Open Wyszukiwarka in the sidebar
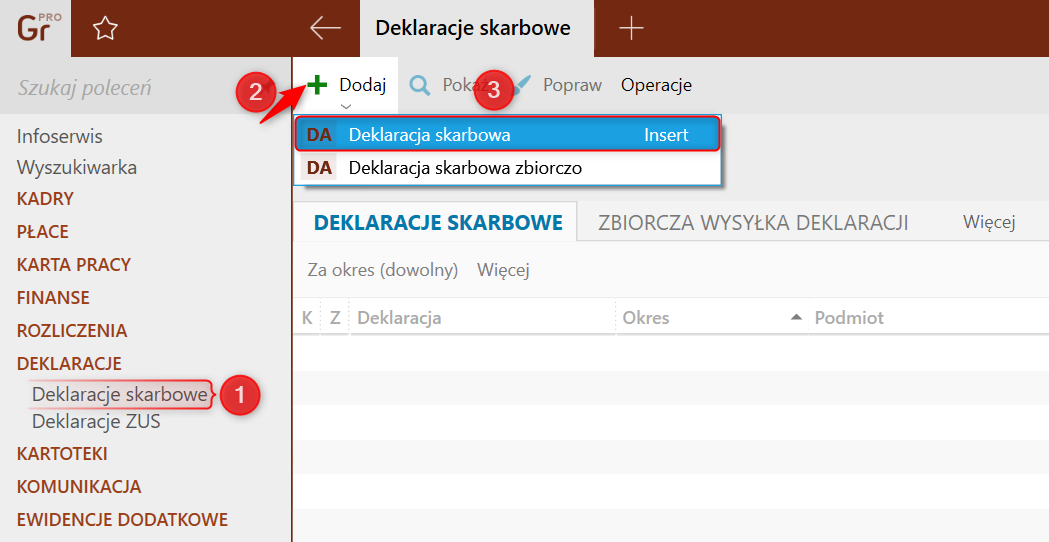Image resolution: width=1049 pixels, height=542 pixels. tap(77, 167)
